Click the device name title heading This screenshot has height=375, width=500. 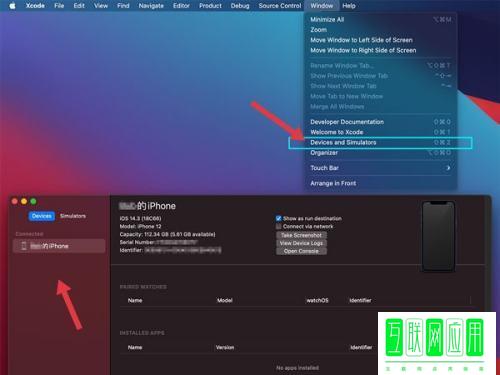[x=147, y=206]
